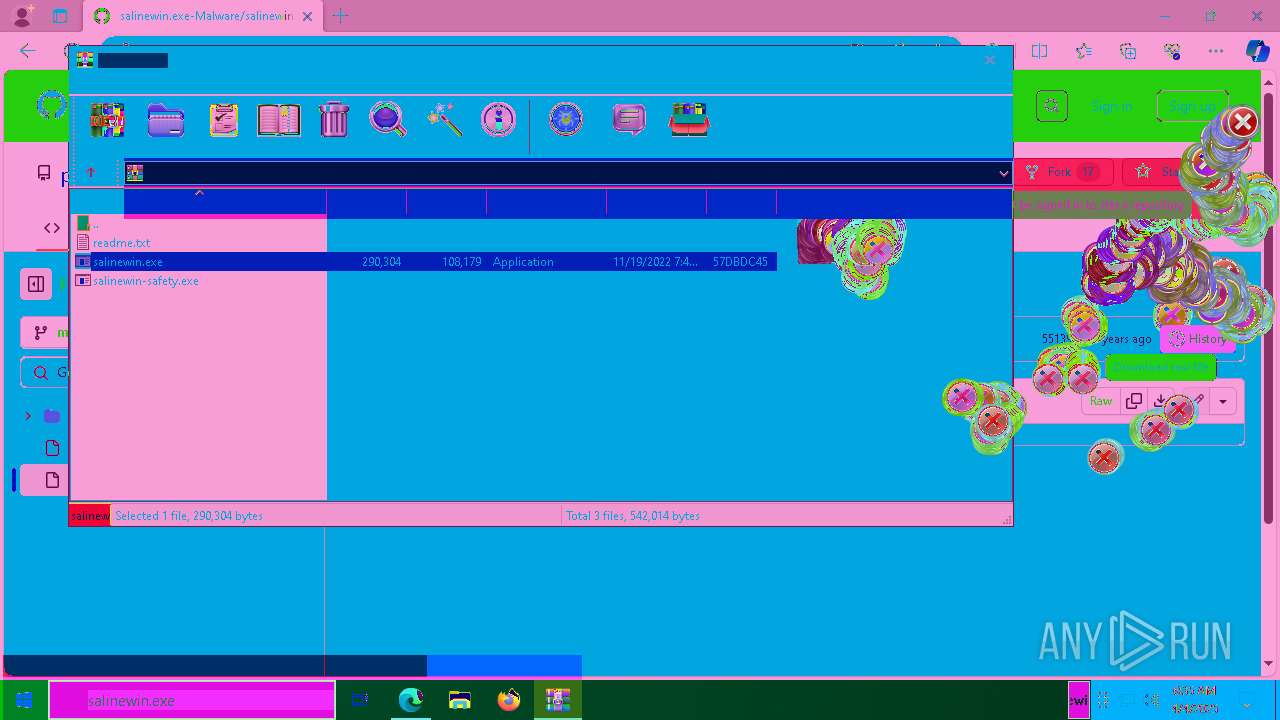The width and height of the screenshot is (1280, 720).
Task: Go back in the Edge browser
Action: point(28,51)
